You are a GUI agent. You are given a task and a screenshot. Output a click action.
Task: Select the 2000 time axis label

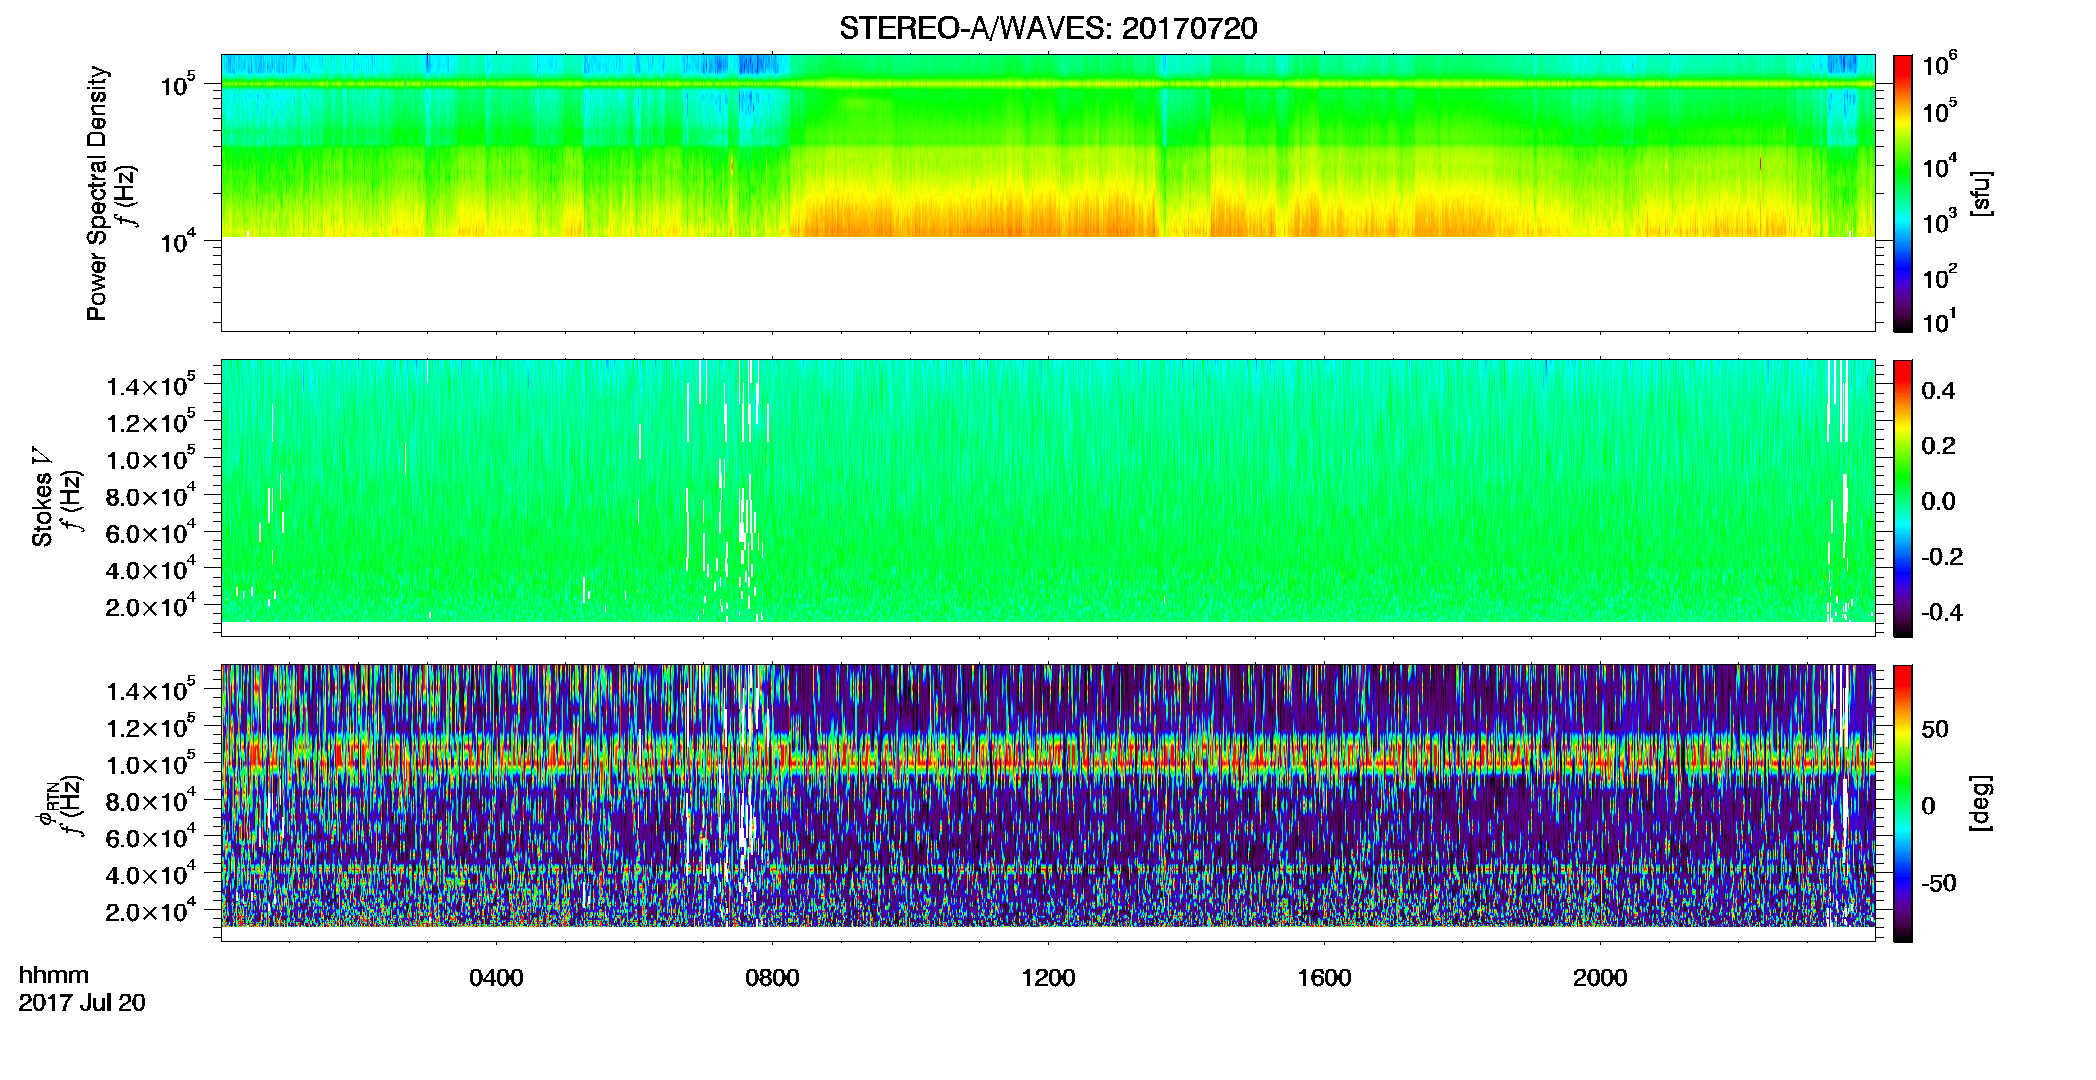click(1600, 978)
